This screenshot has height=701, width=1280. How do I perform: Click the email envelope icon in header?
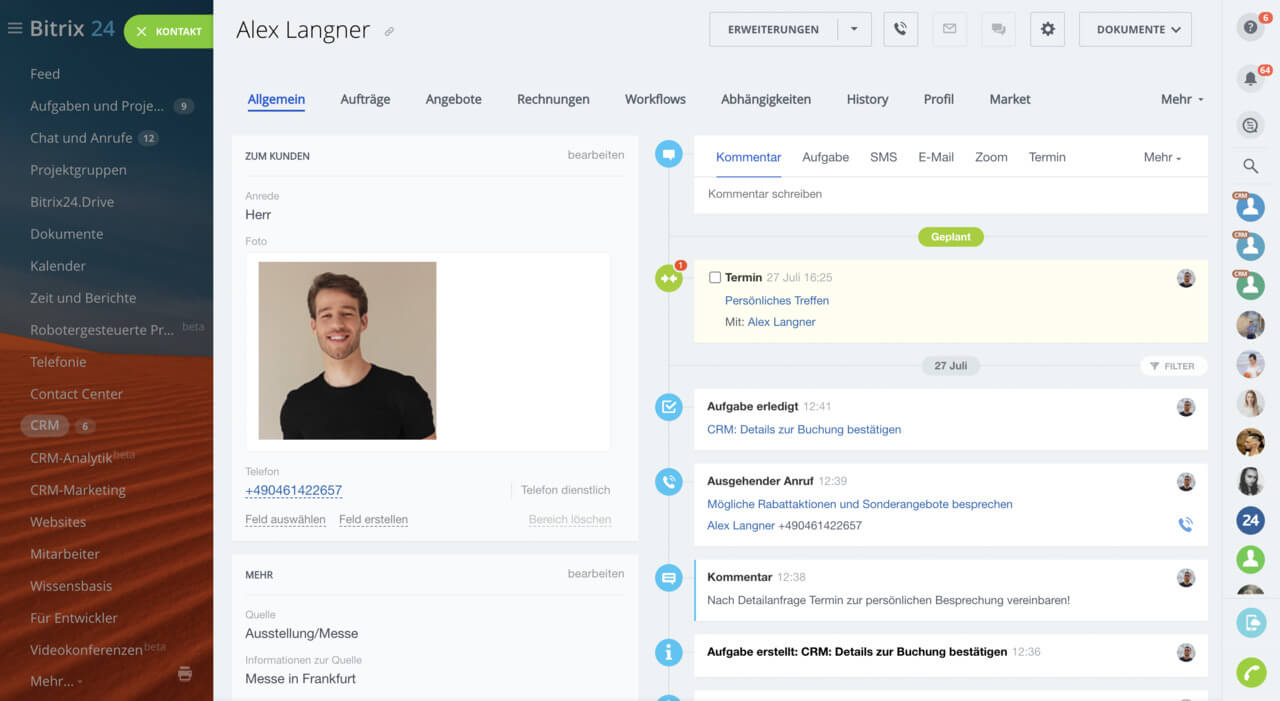[x=949, y=29]
